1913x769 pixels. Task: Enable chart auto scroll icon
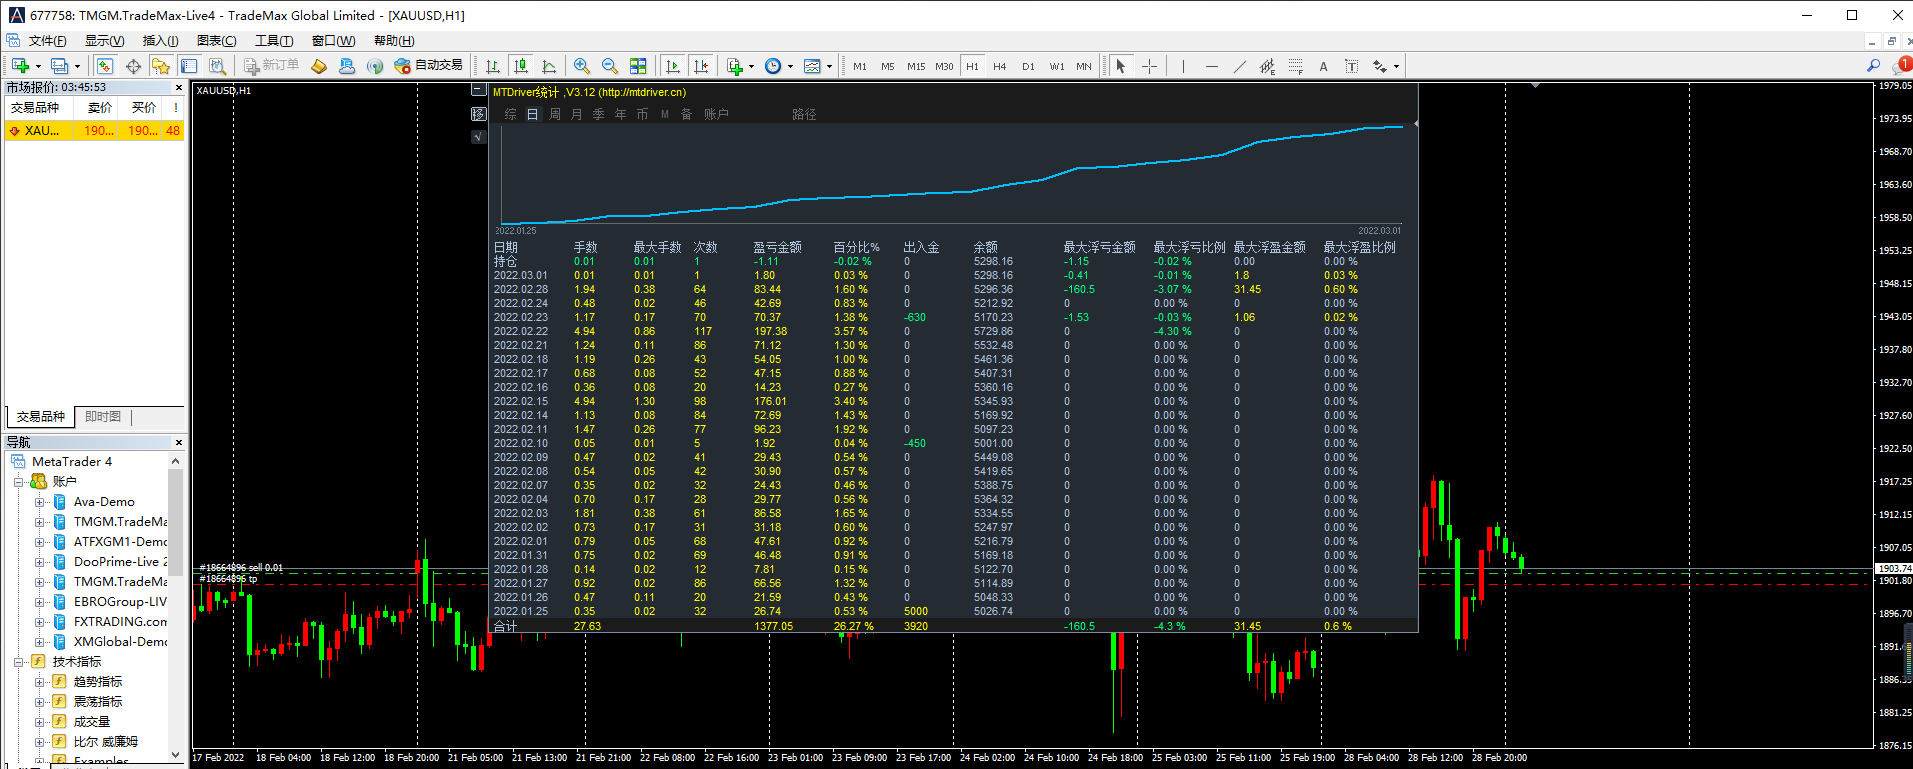[x=673, y=66]
